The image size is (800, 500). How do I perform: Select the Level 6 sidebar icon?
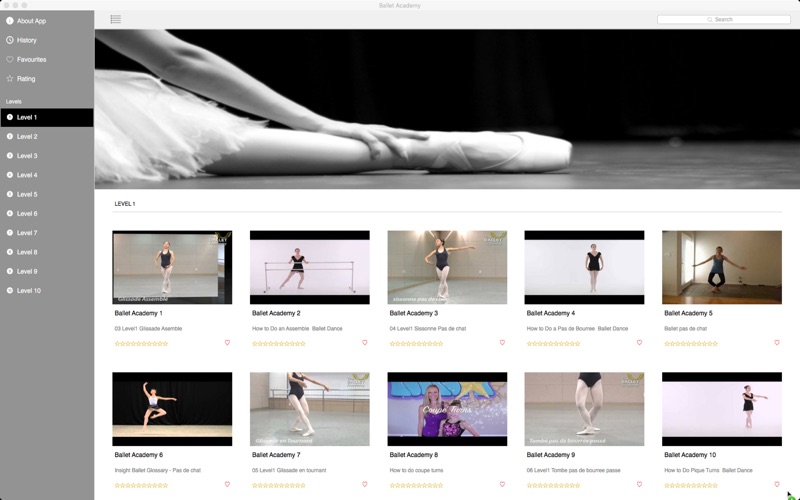tap(10, 214)
